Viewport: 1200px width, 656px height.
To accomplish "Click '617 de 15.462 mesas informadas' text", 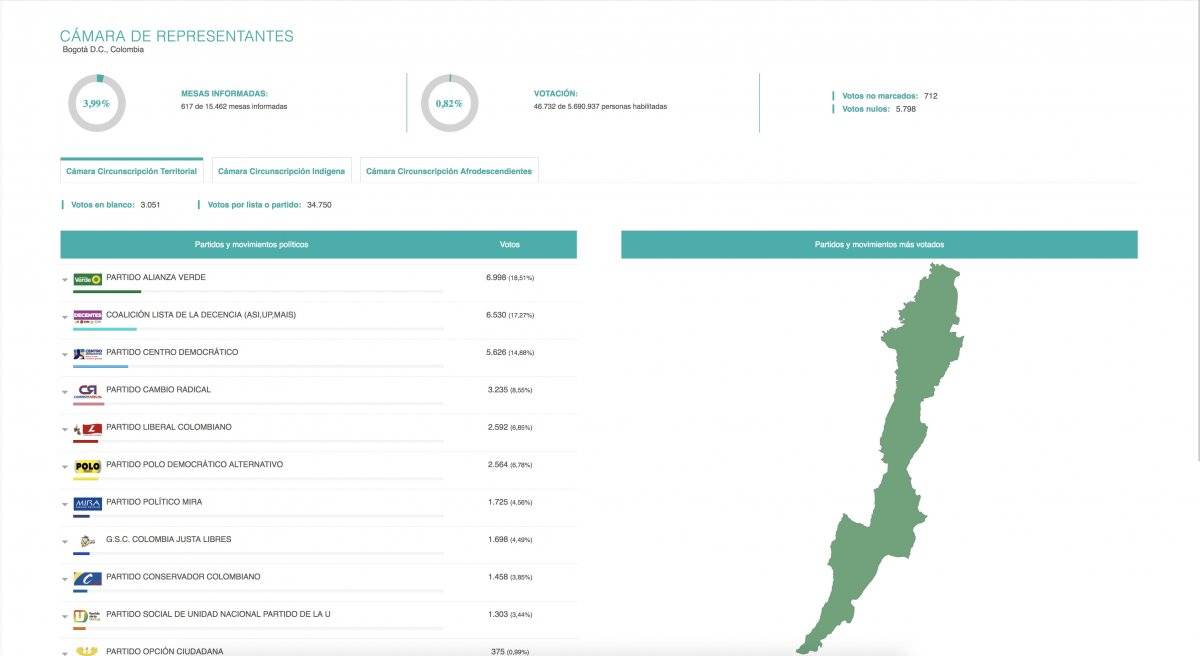I will [234, 106].
